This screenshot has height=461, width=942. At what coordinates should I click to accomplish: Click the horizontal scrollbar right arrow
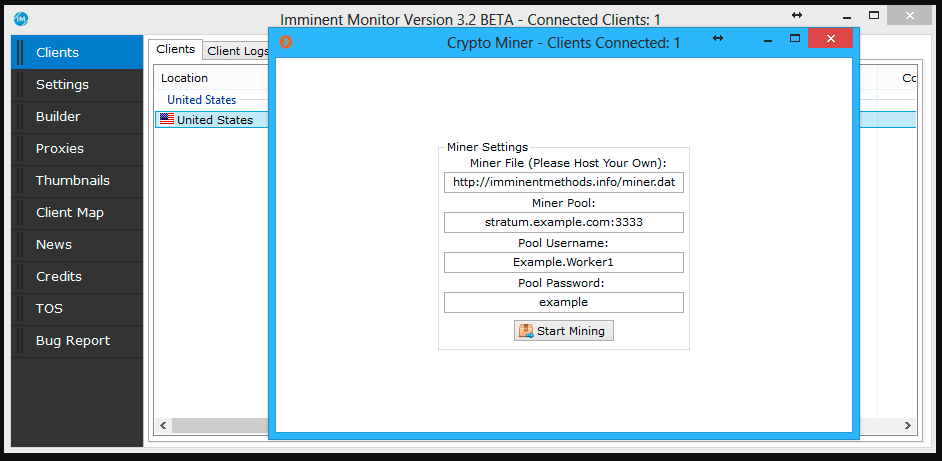point(908,425)
